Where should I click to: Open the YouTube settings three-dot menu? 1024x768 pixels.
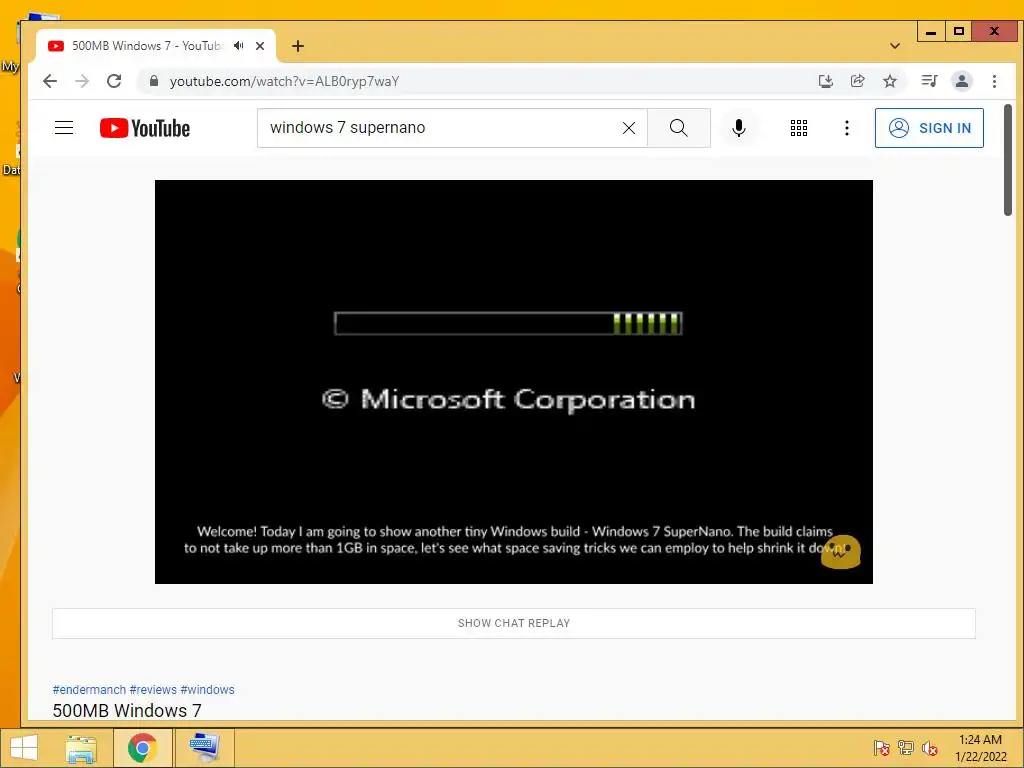tap(846, 128)
